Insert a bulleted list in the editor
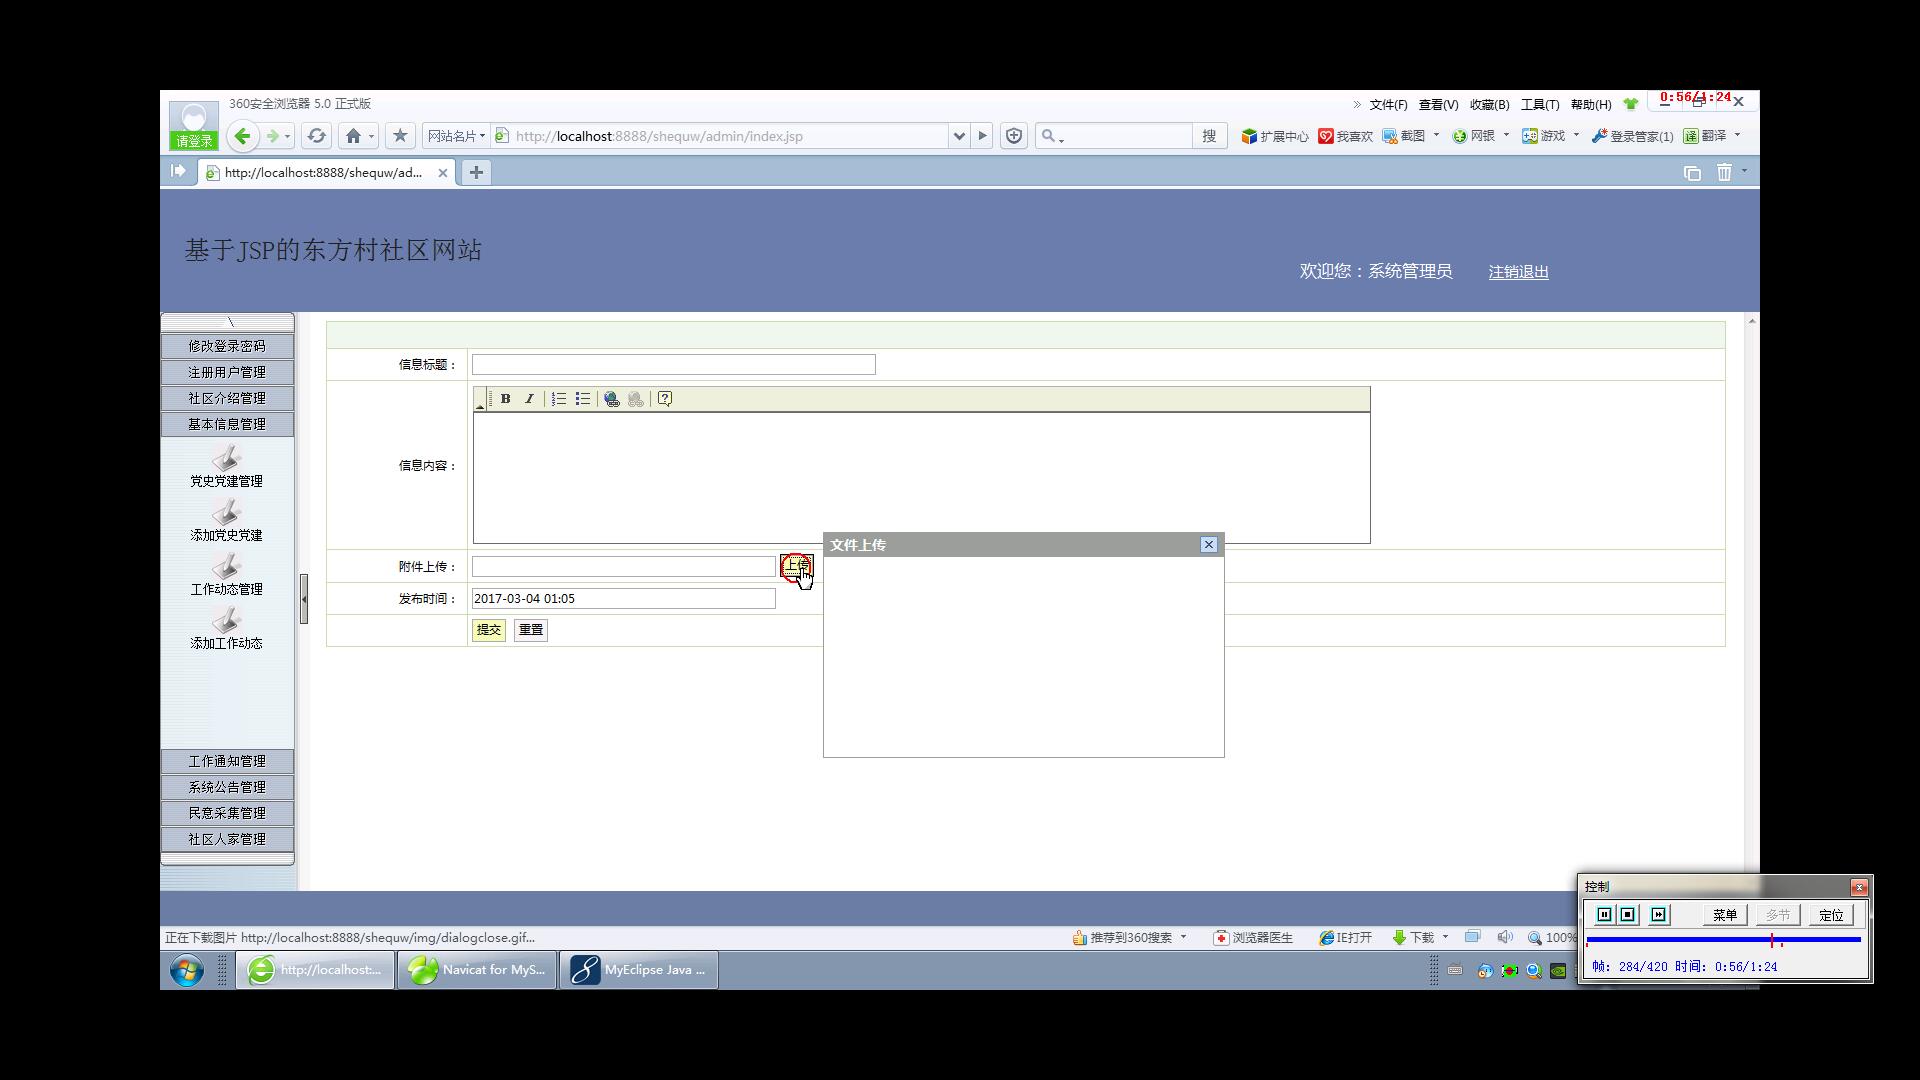 583,399
